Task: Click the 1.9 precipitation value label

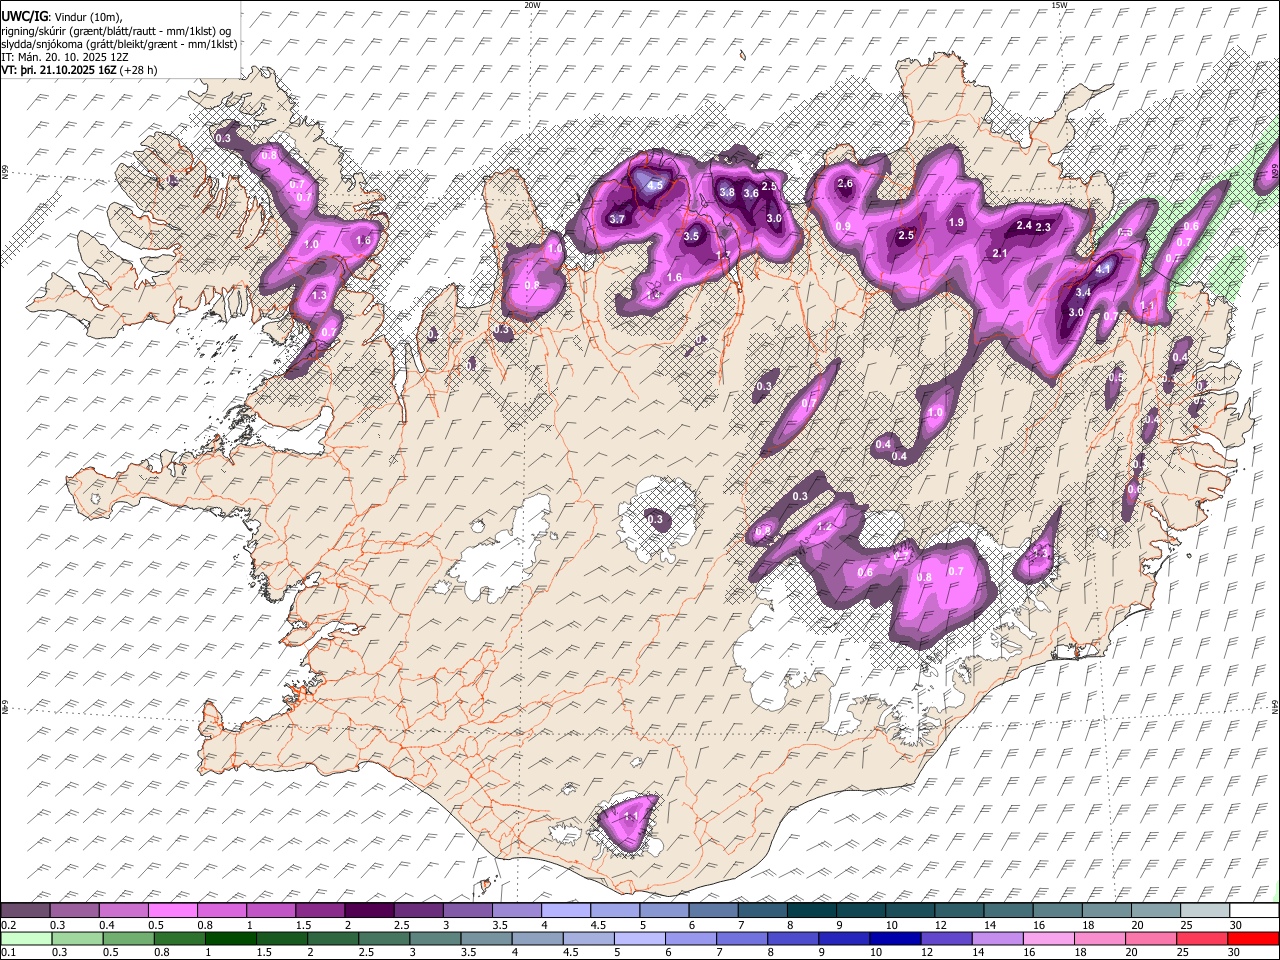Action: (956, 222)
